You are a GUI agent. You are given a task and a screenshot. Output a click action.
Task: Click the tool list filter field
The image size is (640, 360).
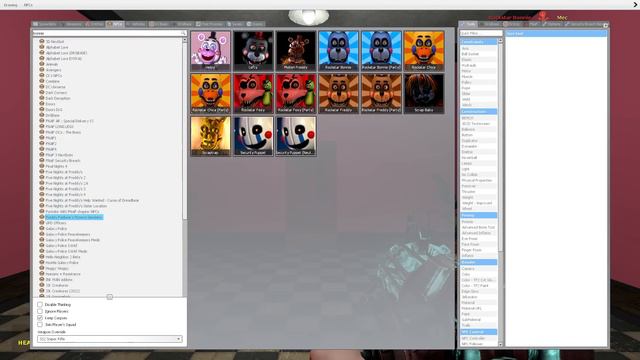pyautogui.click(x=481, y=33)
